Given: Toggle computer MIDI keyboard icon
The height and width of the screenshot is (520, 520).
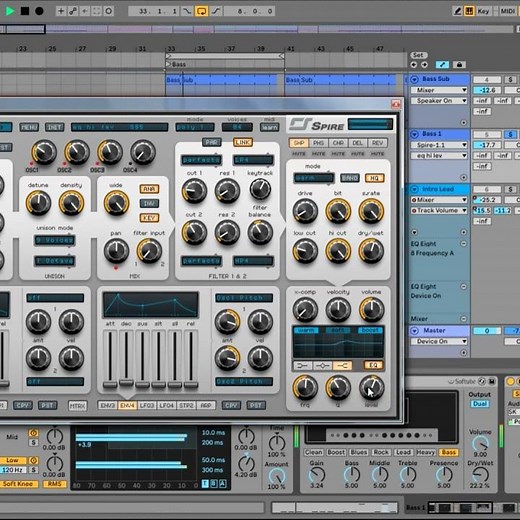Looking at the screenshot, I should [469, 11].
